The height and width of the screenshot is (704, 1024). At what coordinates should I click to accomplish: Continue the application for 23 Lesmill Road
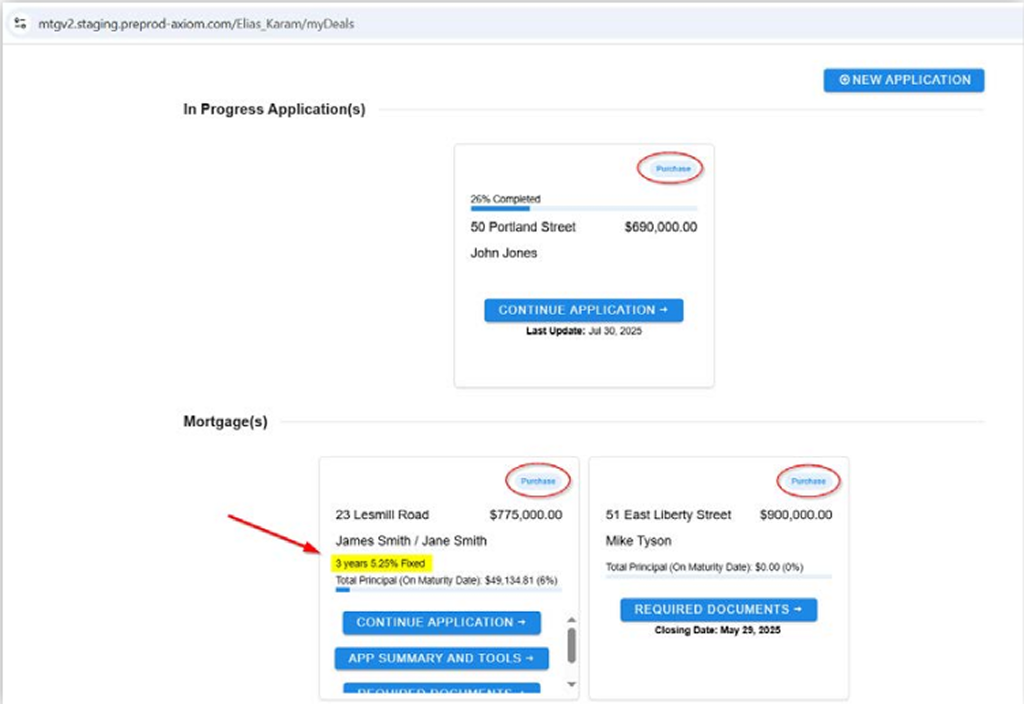point(441,622)
